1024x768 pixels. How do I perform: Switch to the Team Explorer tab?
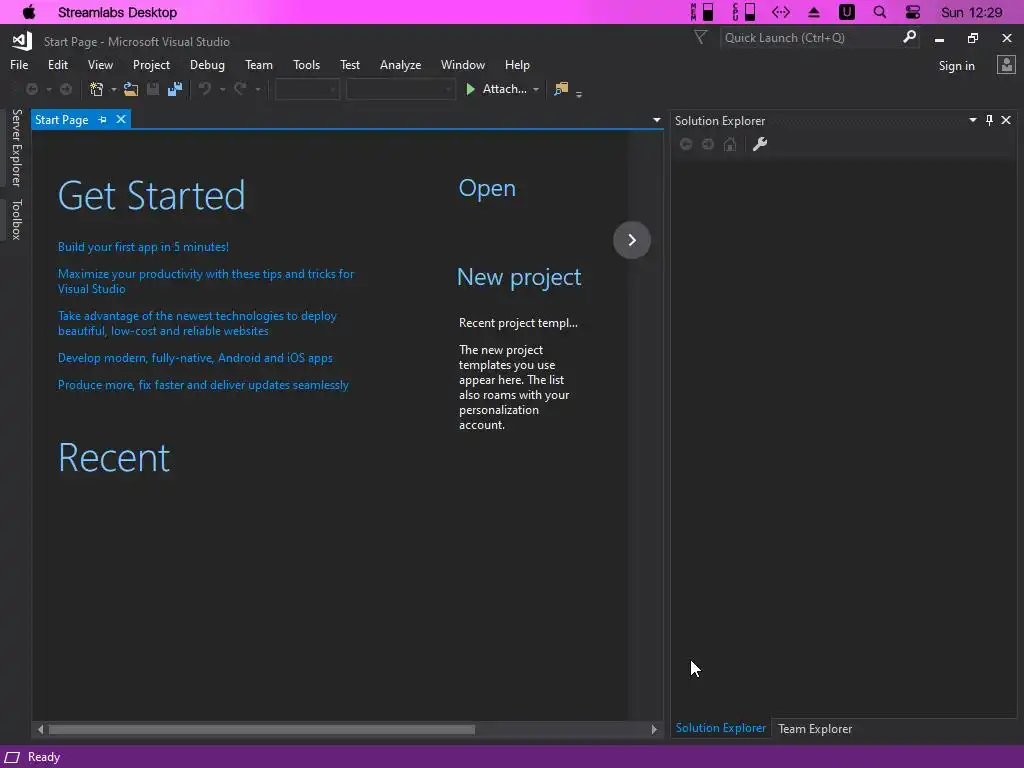pos(814,729)
